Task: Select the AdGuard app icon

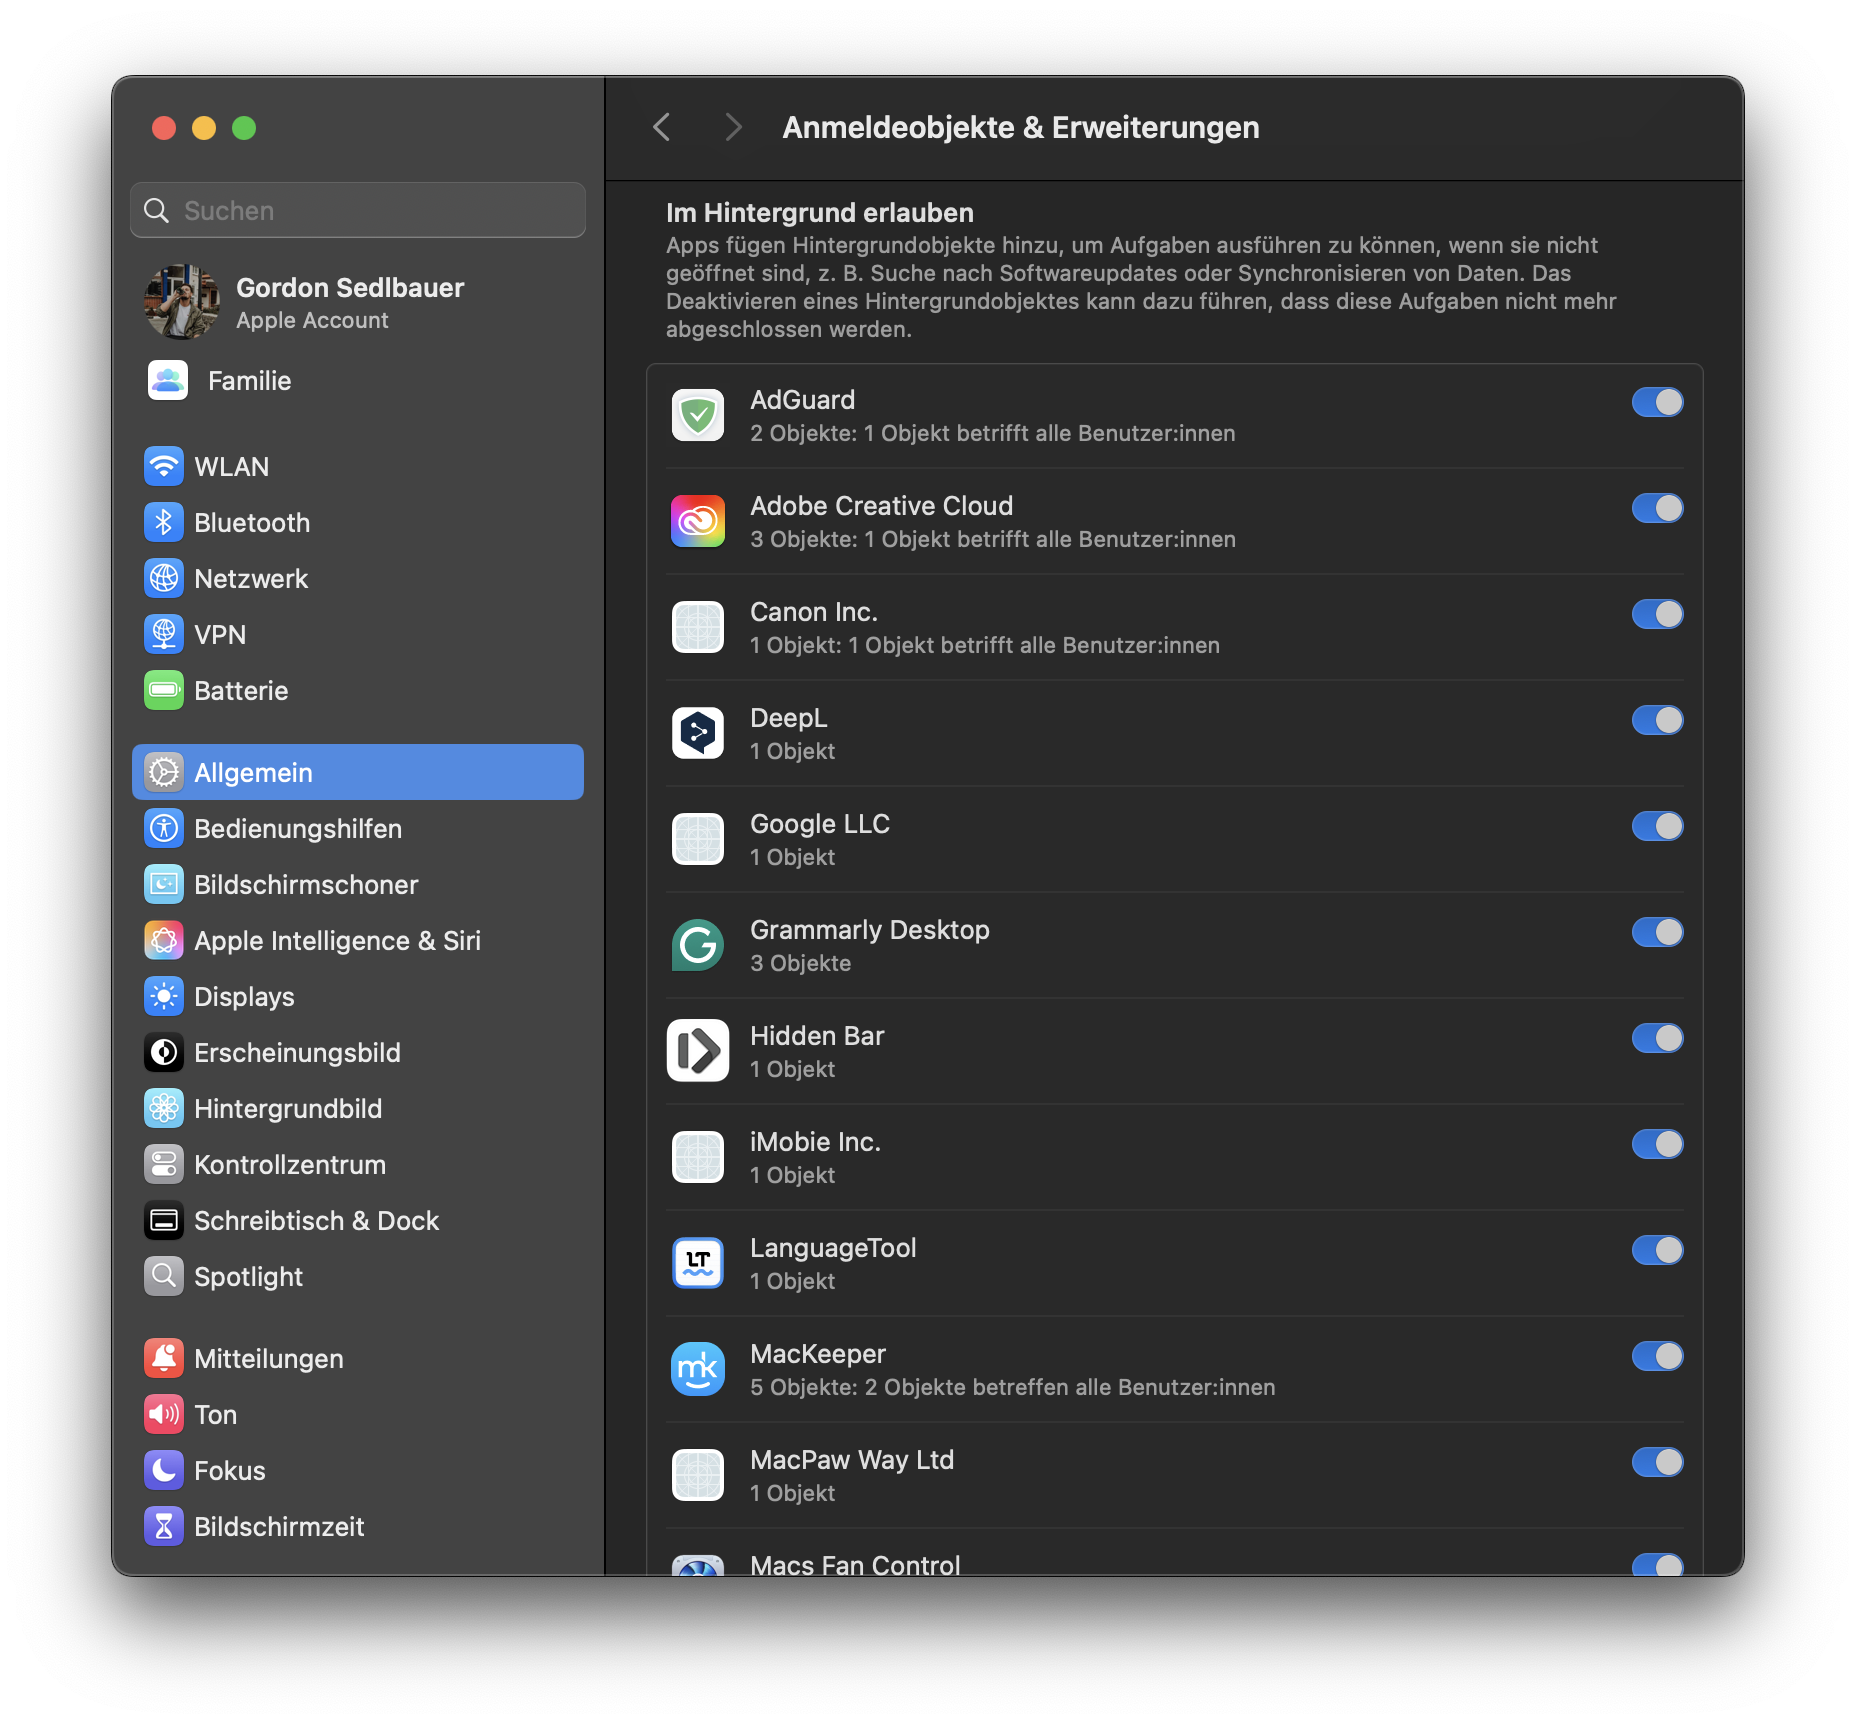Action: coord(697,414)
